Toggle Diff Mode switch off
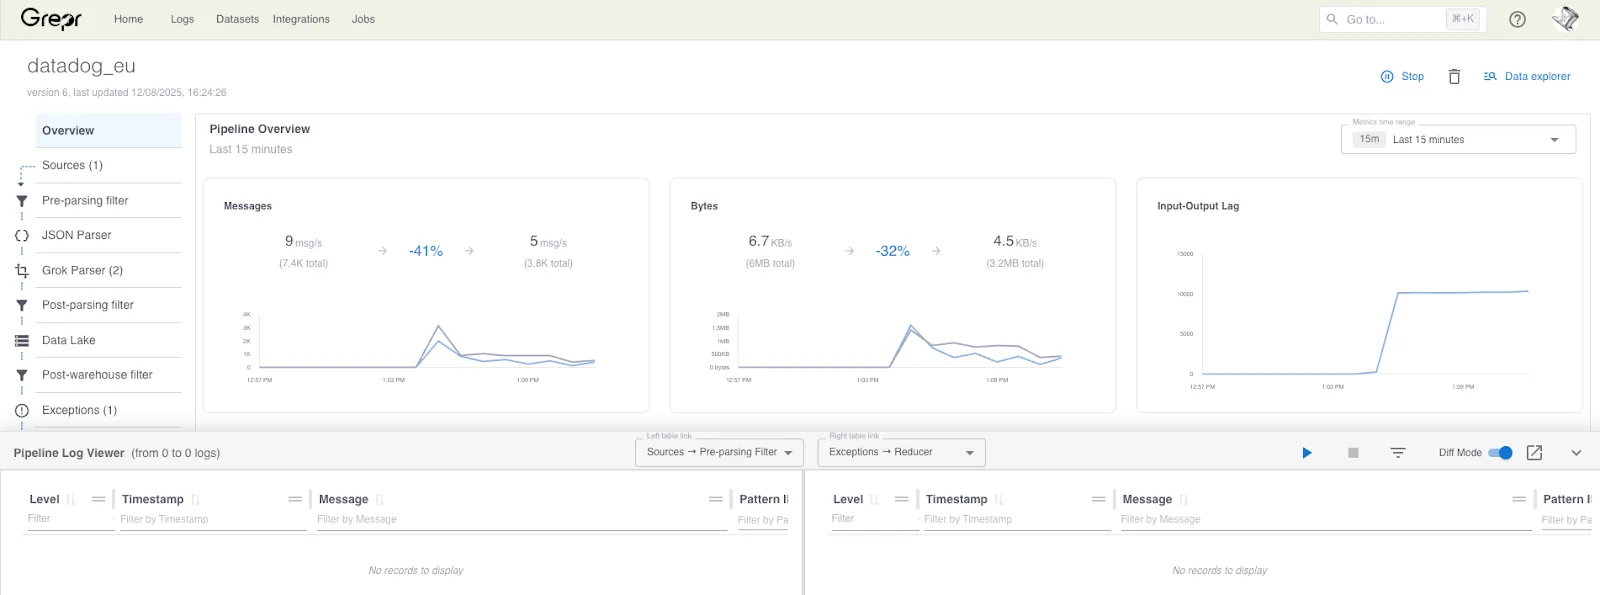1600x595 pixels. [1500, 453]
